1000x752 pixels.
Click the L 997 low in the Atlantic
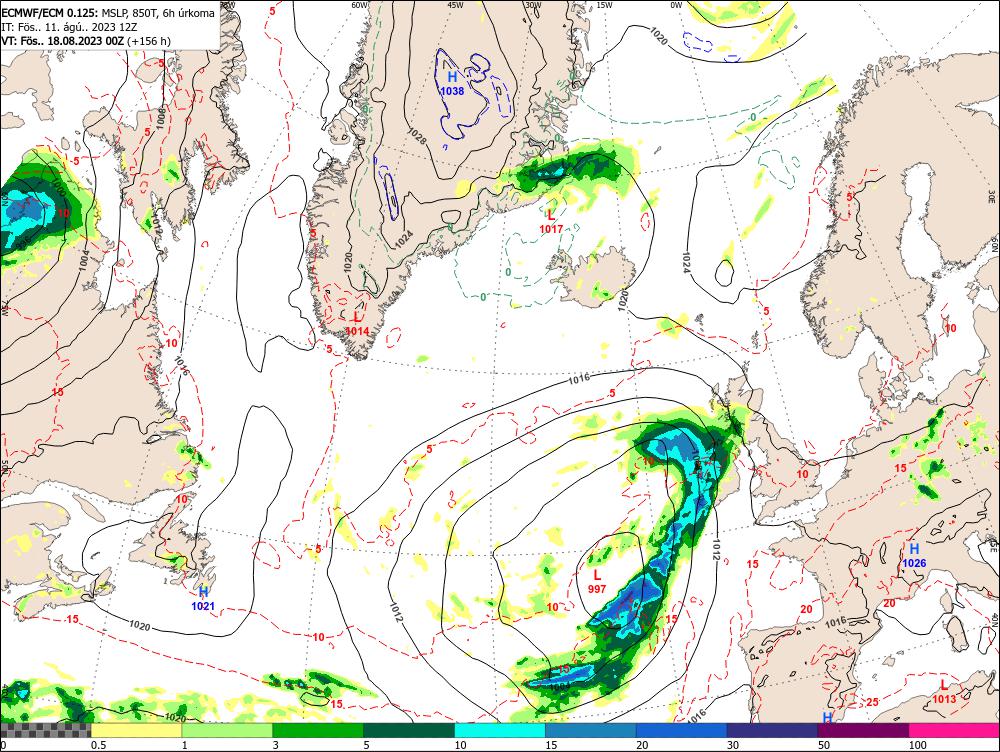pyautogui.click(x=597, y=582)
